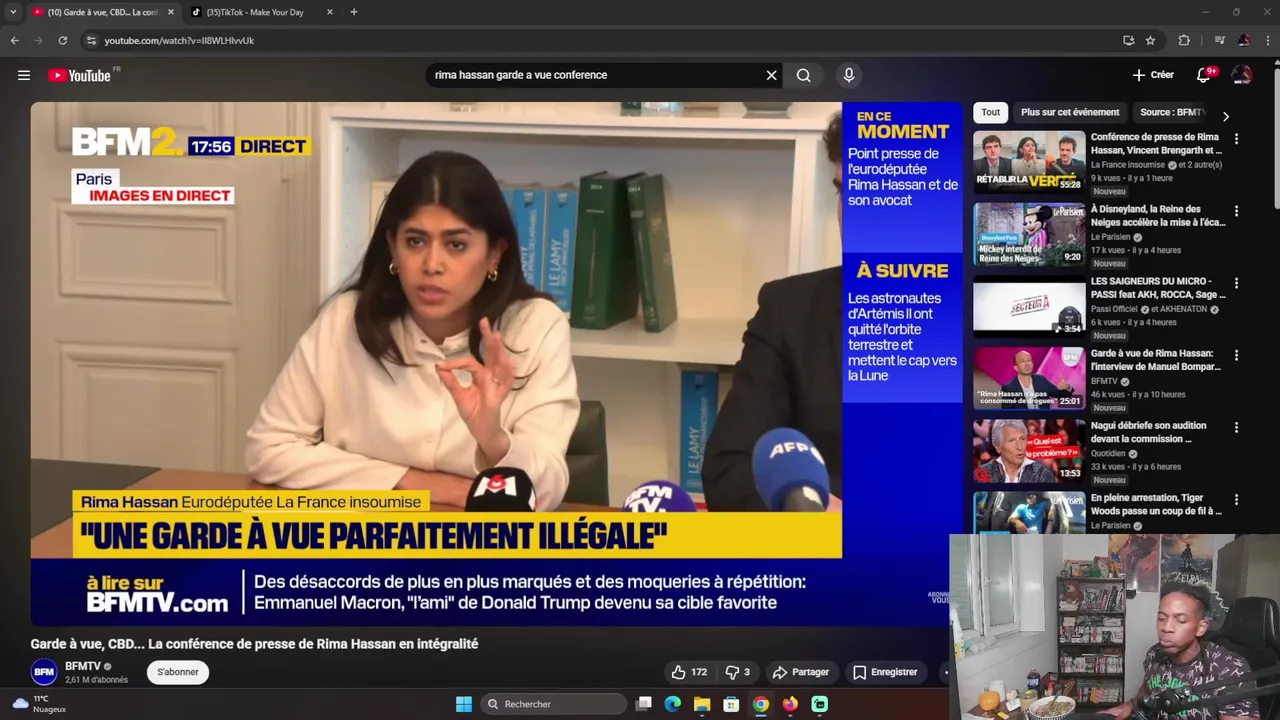Open options menu for Saigneurs du Micro video
The height and width of the screenshot is (720, 1280).
1236,283
